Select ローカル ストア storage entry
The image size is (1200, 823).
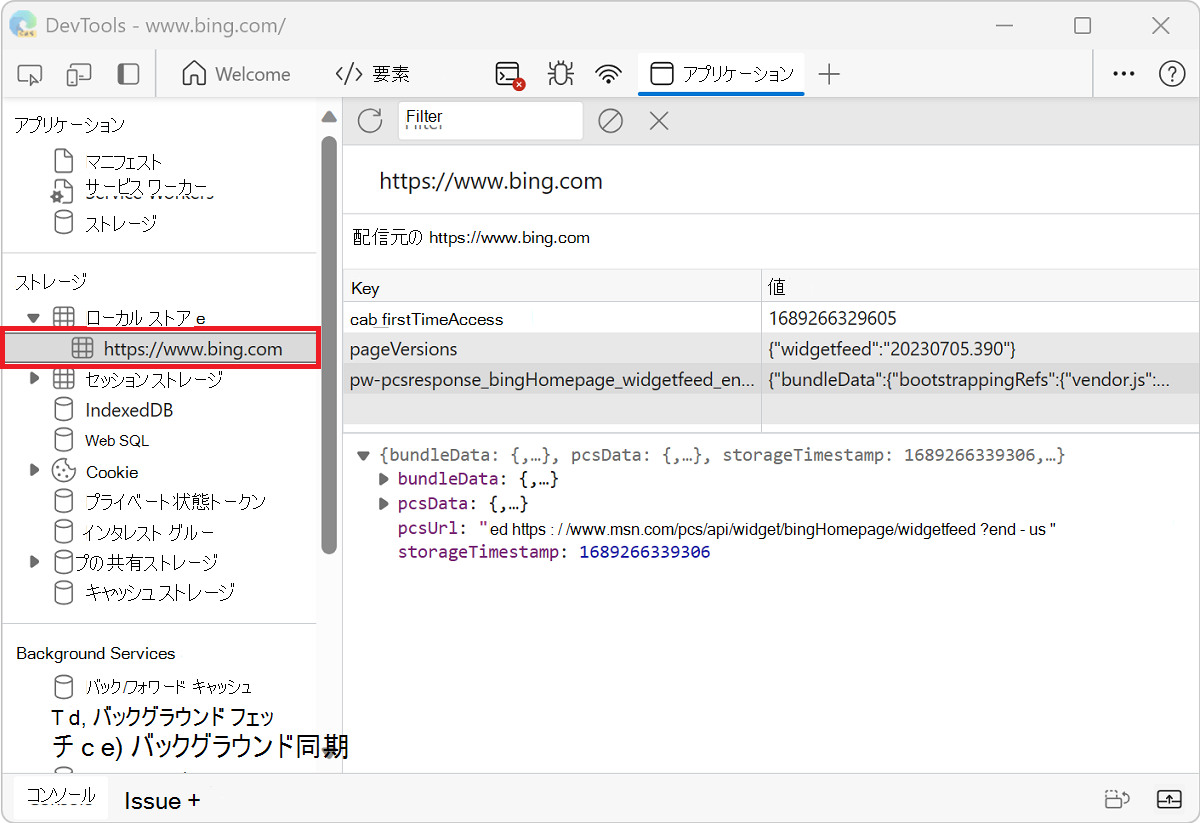point(145,318)
